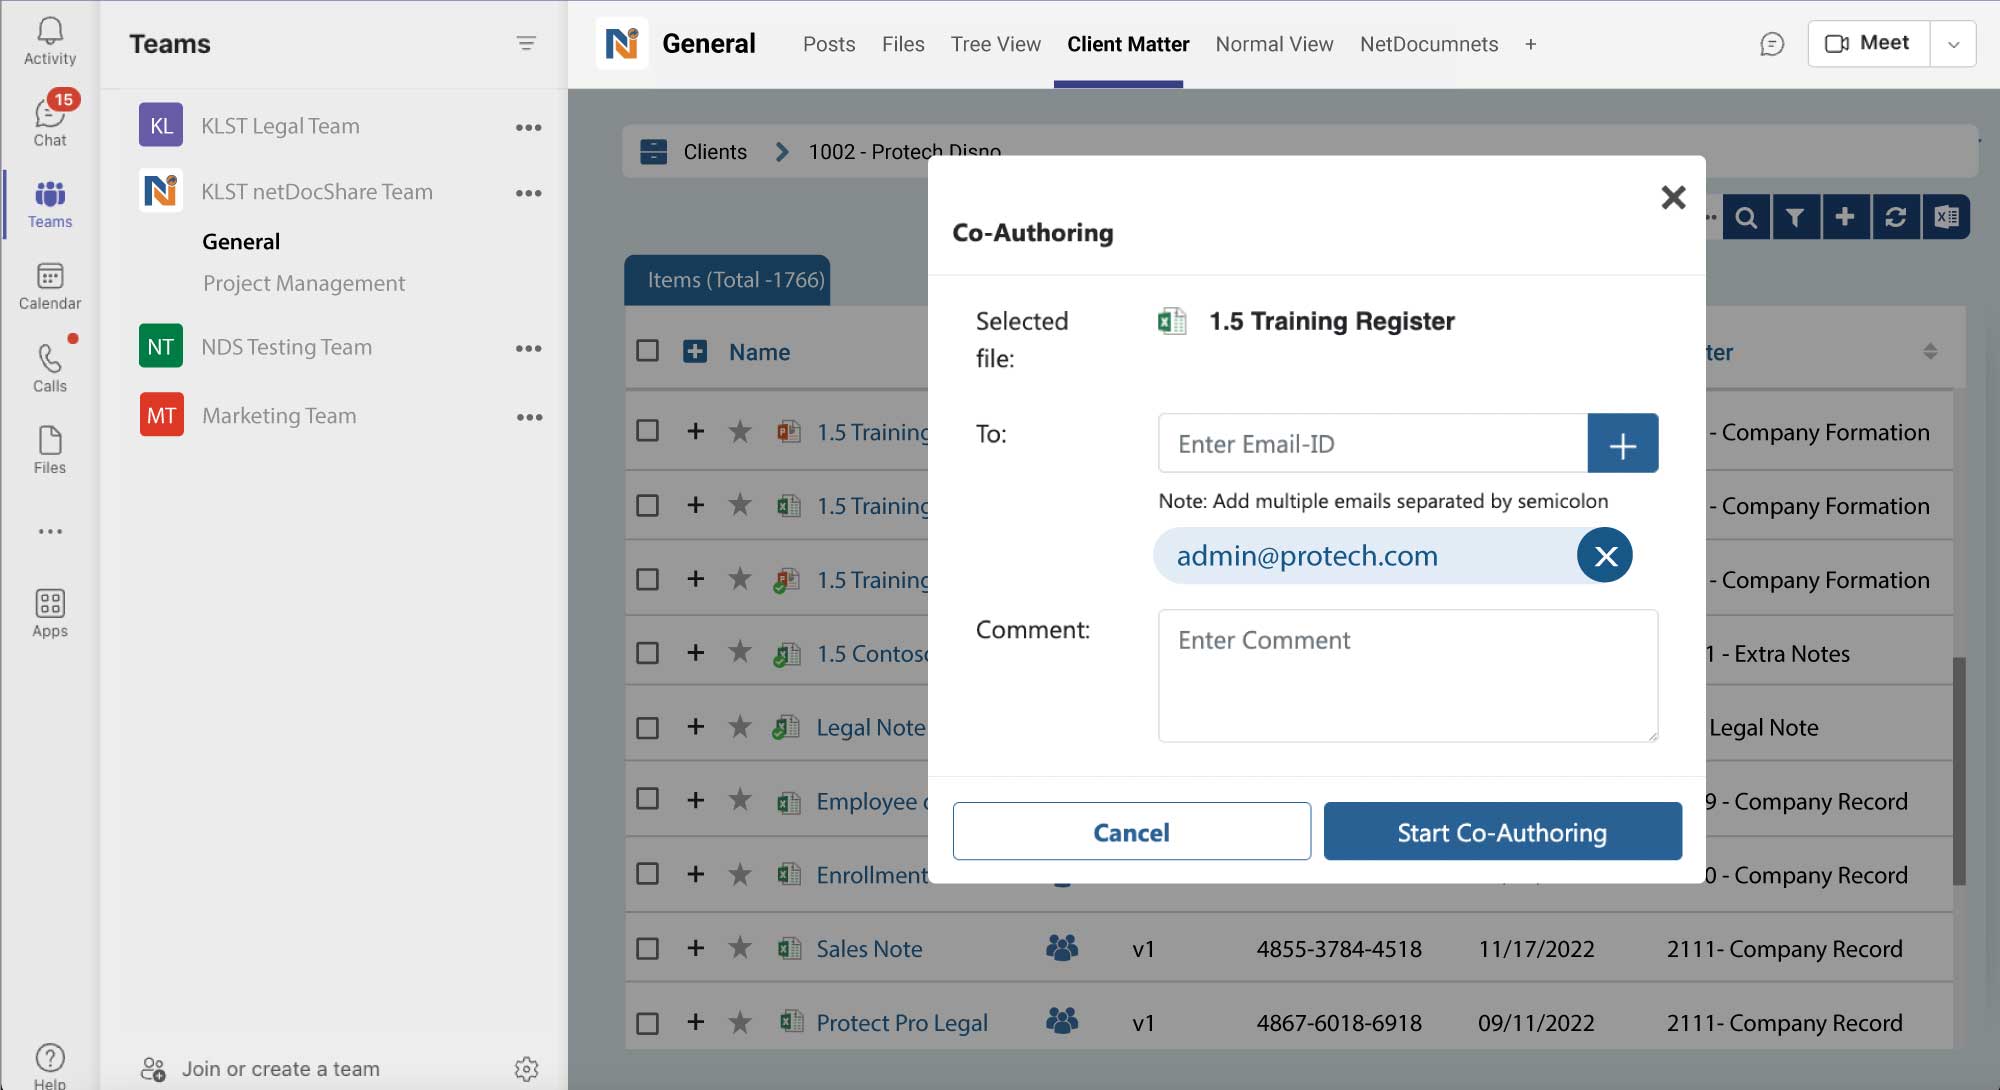The width and height of the screenshot is (2000, 1090).
Task: Open the Apps icon in sidebar
Action: 50,613
